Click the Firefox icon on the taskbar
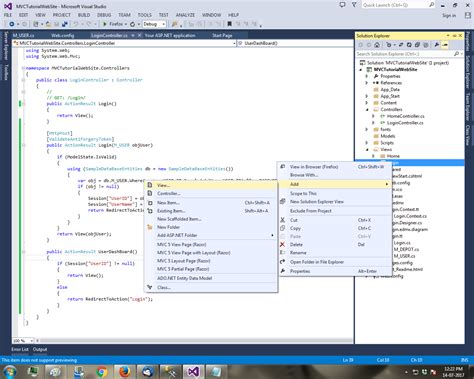Viewport: 474px width, 379px height. pos(124,371)
